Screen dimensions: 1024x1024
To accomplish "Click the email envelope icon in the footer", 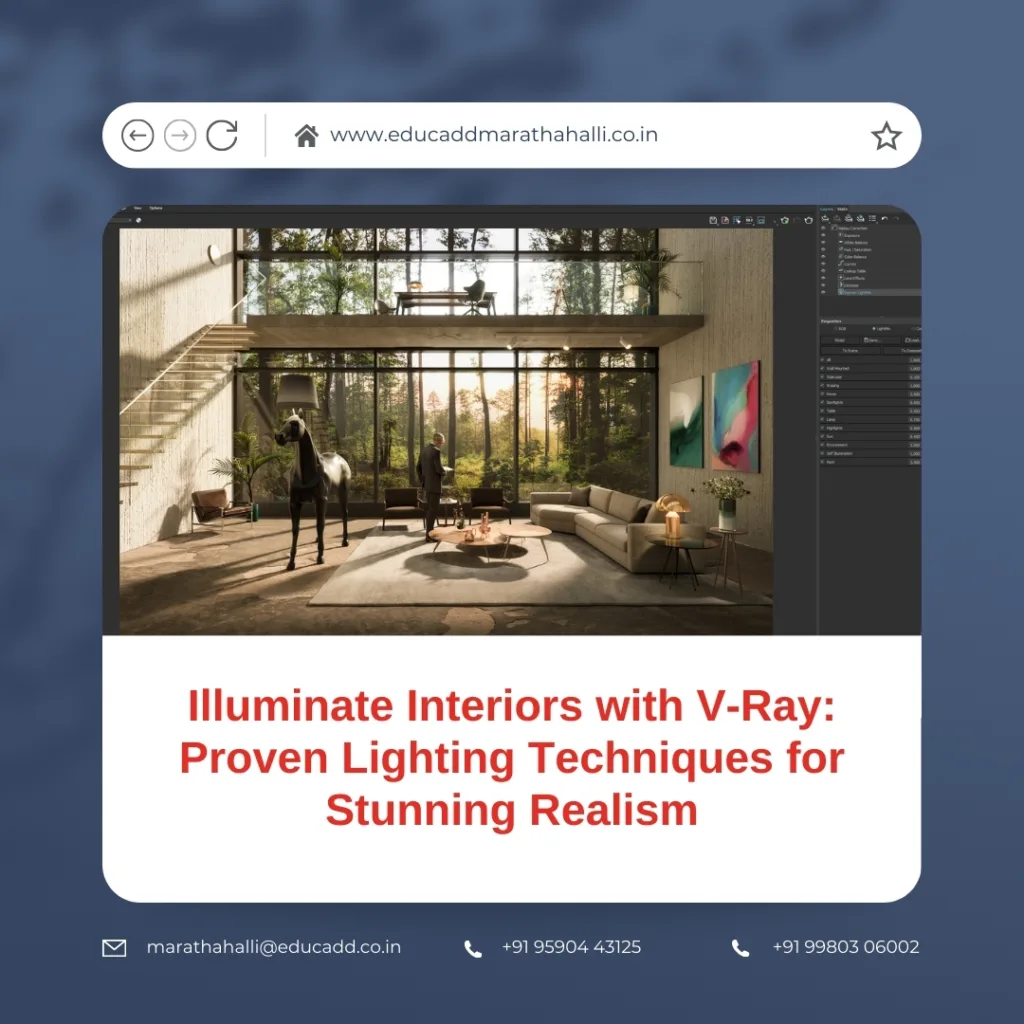I will click(x=115, y=946).
